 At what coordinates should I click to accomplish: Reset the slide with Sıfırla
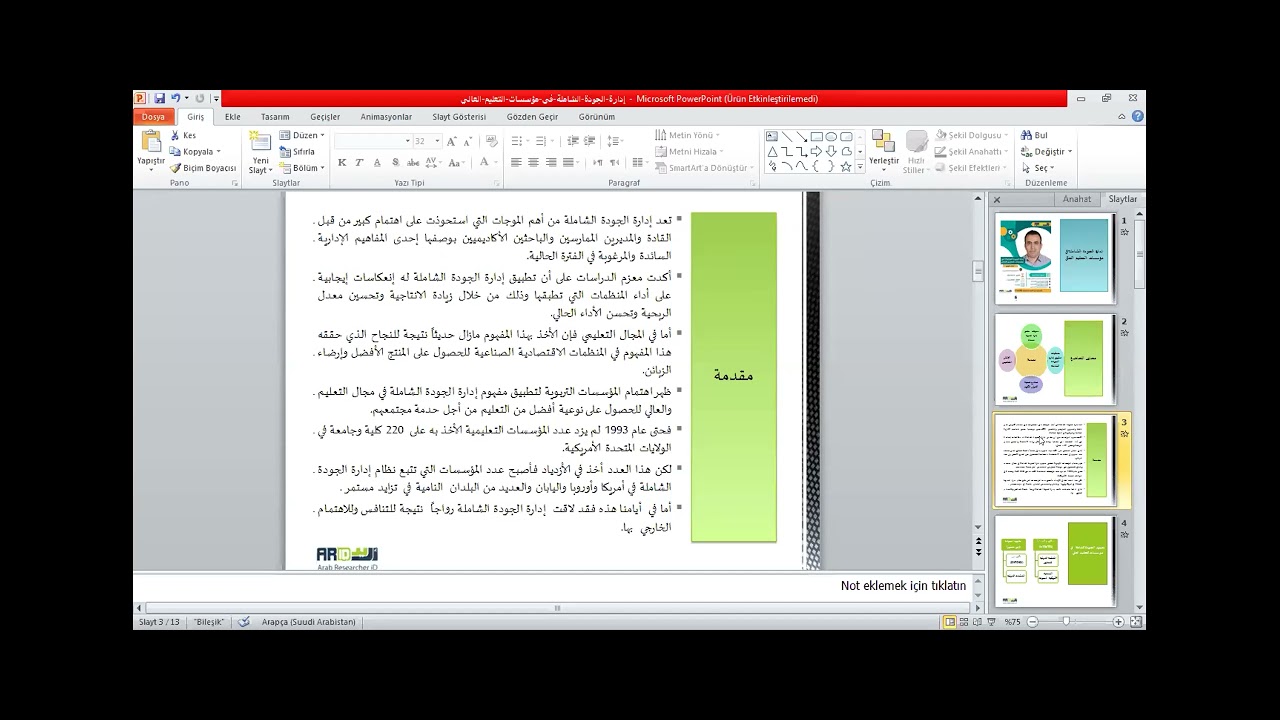[x=298, y=152]
